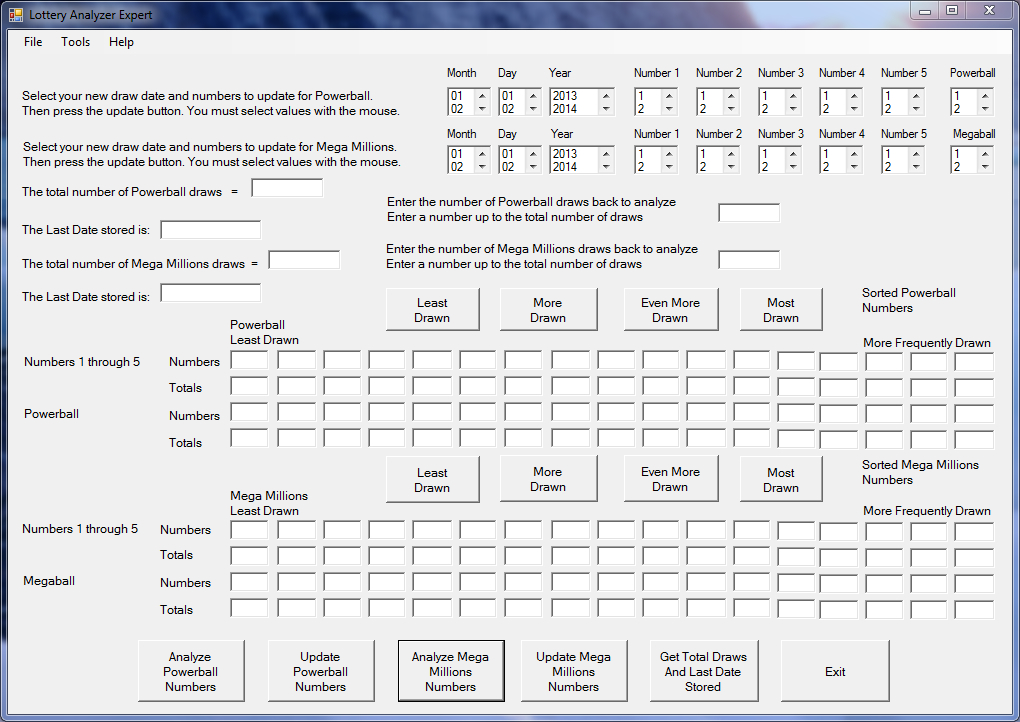Click the Mega Millions Even More Drawn button
This screenshot has height=722, width=1020.
tap(671, 479)
